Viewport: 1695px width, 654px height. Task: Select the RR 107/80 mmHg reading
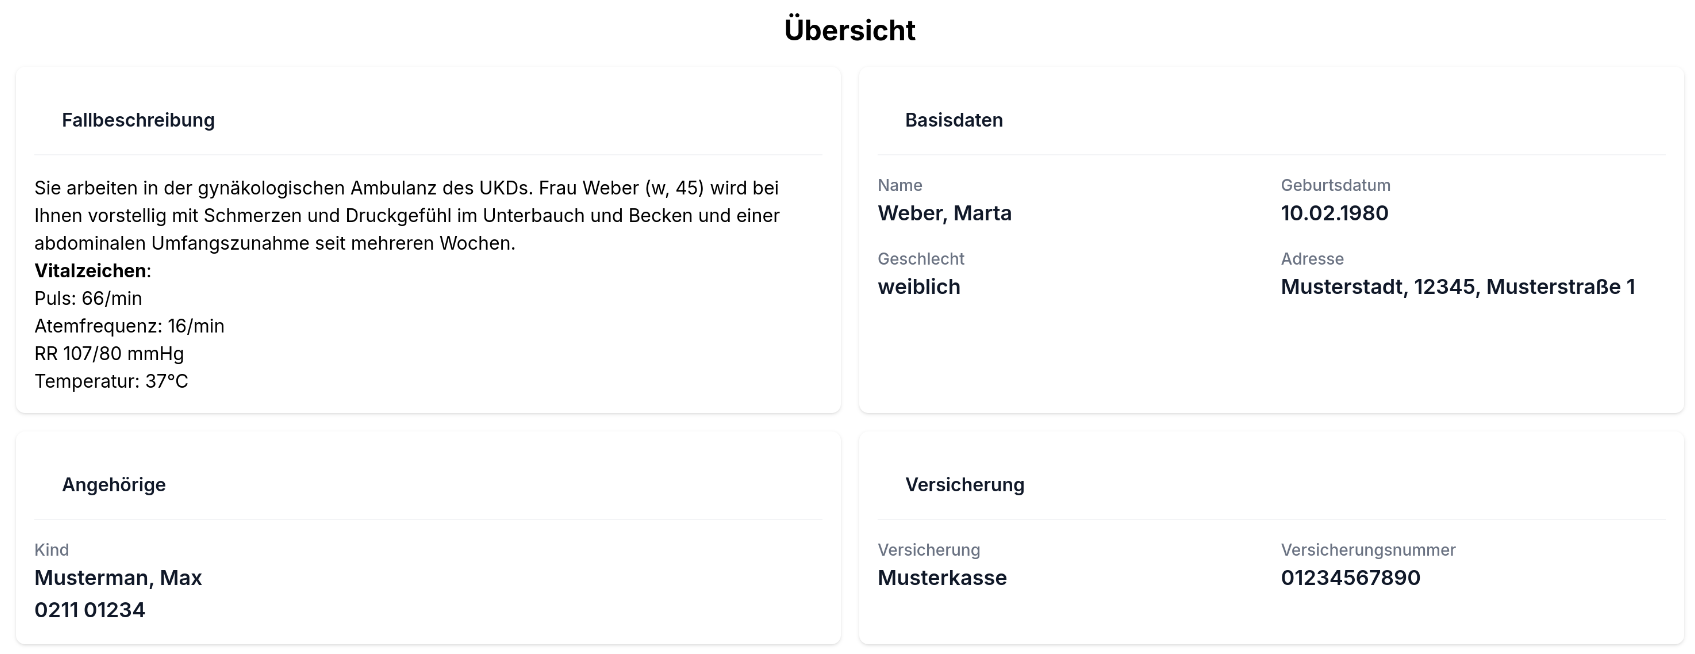point(109,354)
